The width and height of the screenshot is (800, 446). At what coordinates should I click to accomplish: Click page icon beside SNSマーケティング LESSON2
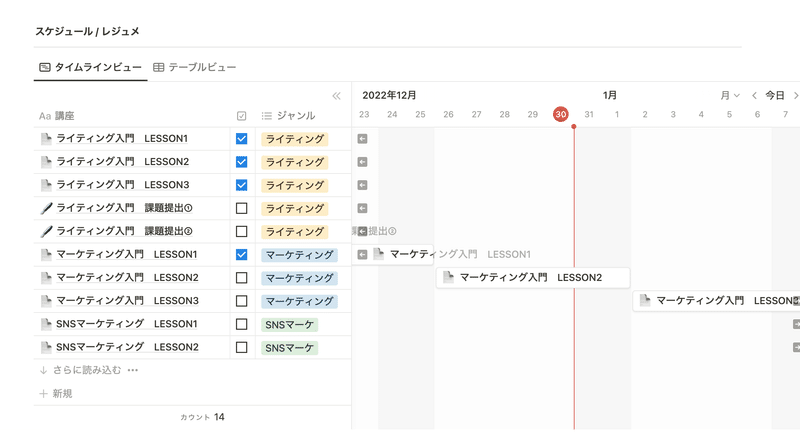click(x=46, y=348)
